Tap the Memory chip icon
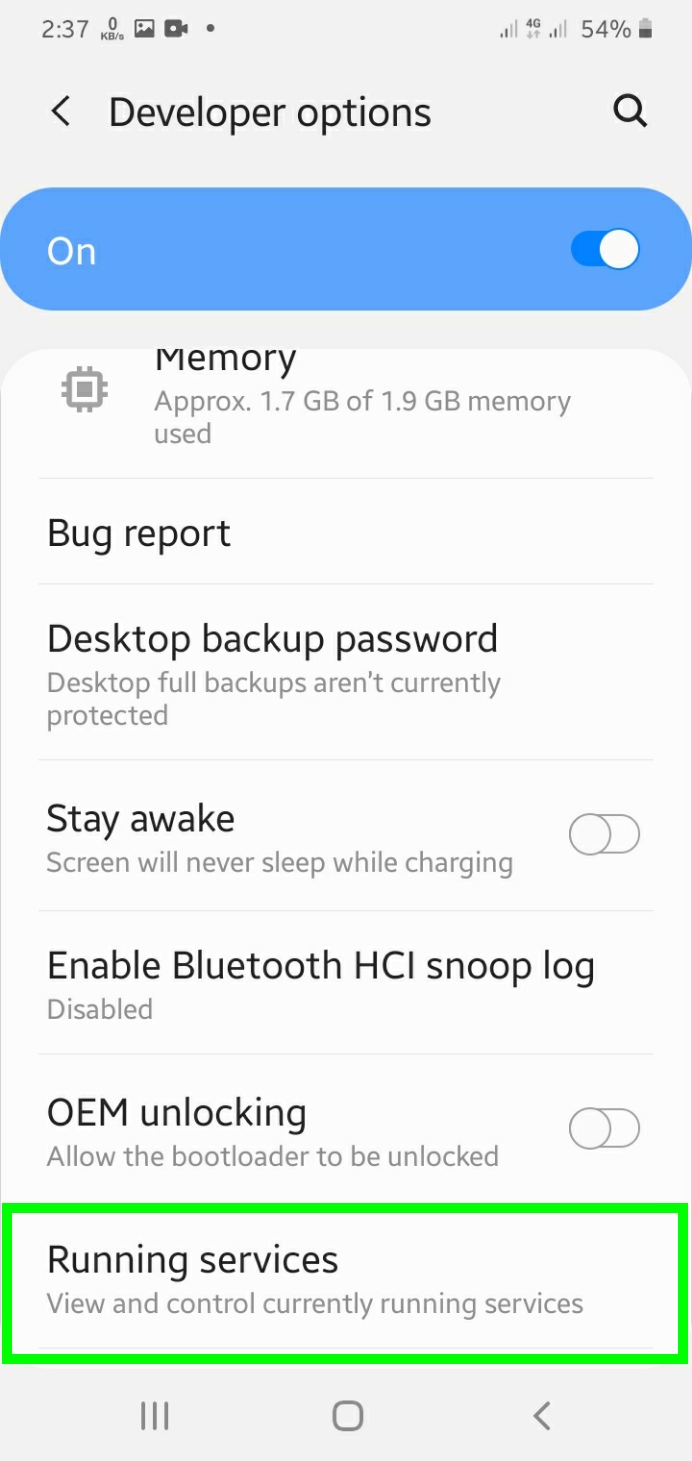This screenshot has width=692, height=1461. pos(85,390)
